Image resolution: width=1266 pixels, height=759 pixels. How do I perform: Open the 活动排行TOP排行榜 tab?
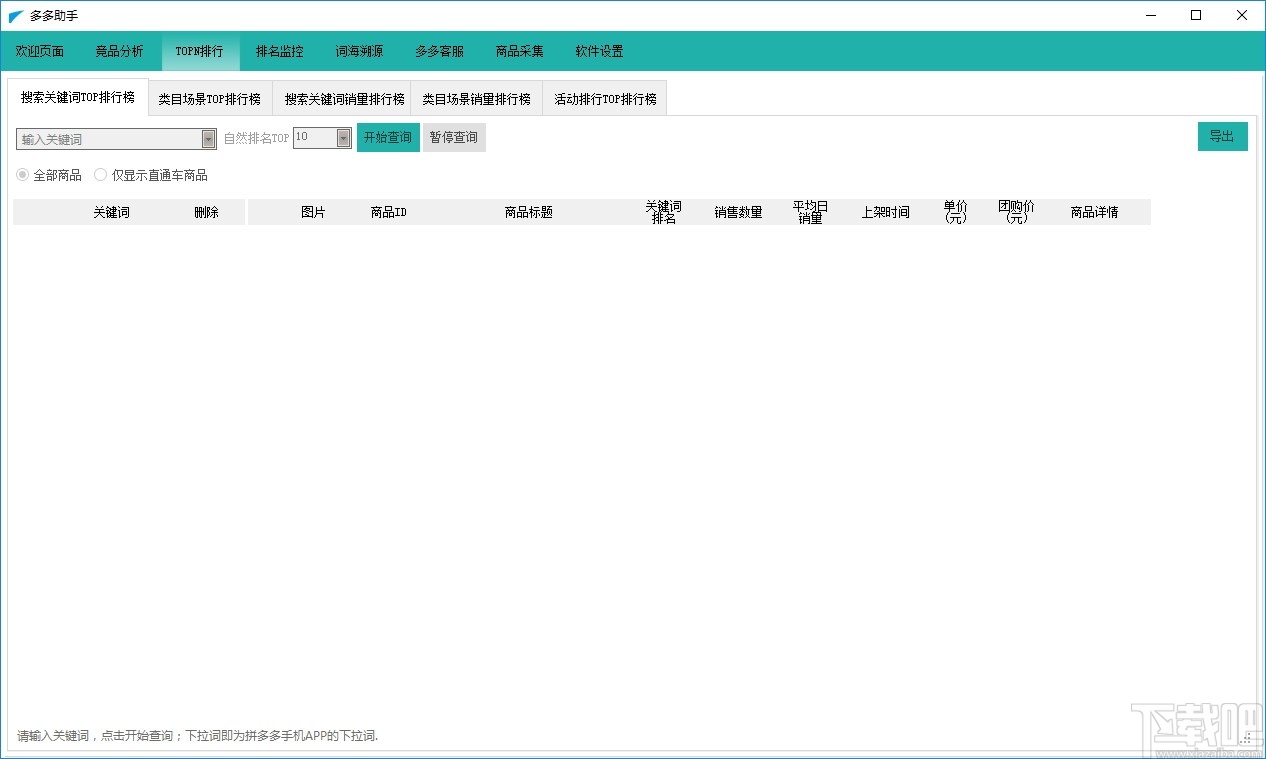point(606,99)
